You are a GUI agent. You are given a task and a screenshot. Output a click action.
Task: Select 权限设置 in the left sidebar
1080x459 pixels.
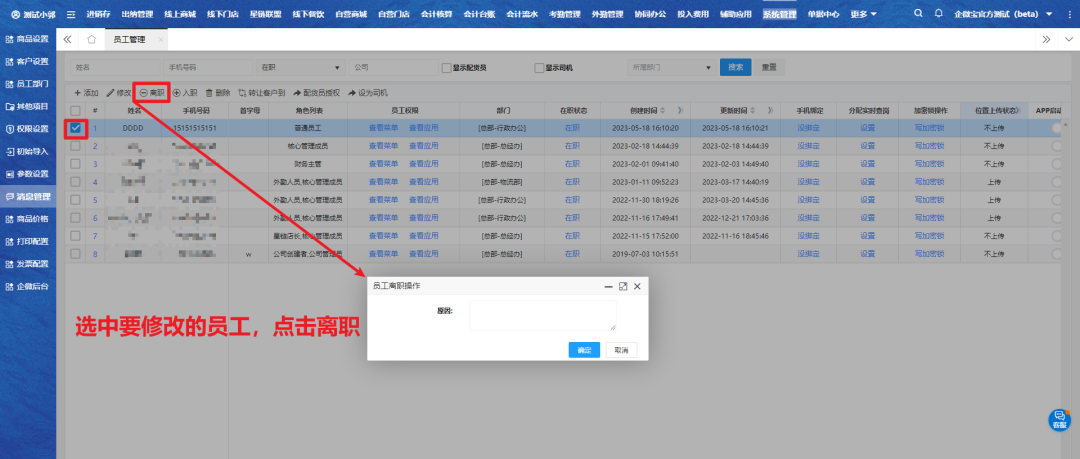pos(27,129)
